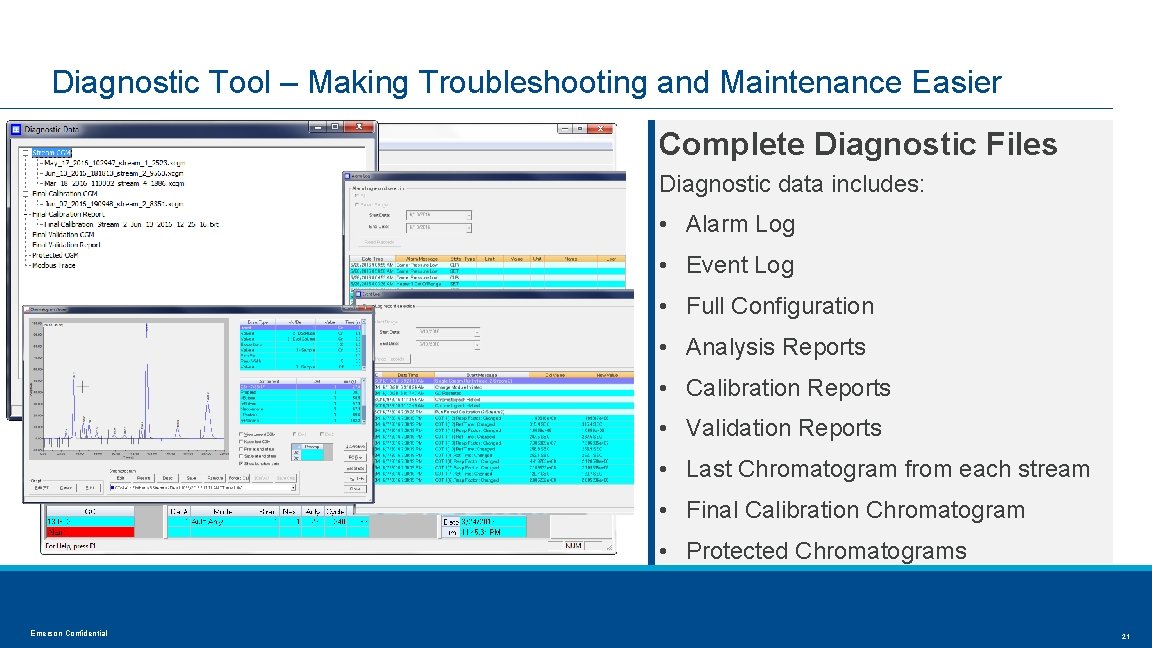Select the Protected CGM node
This screenshot has width=1152, height=648.
(x=55, y=255)
